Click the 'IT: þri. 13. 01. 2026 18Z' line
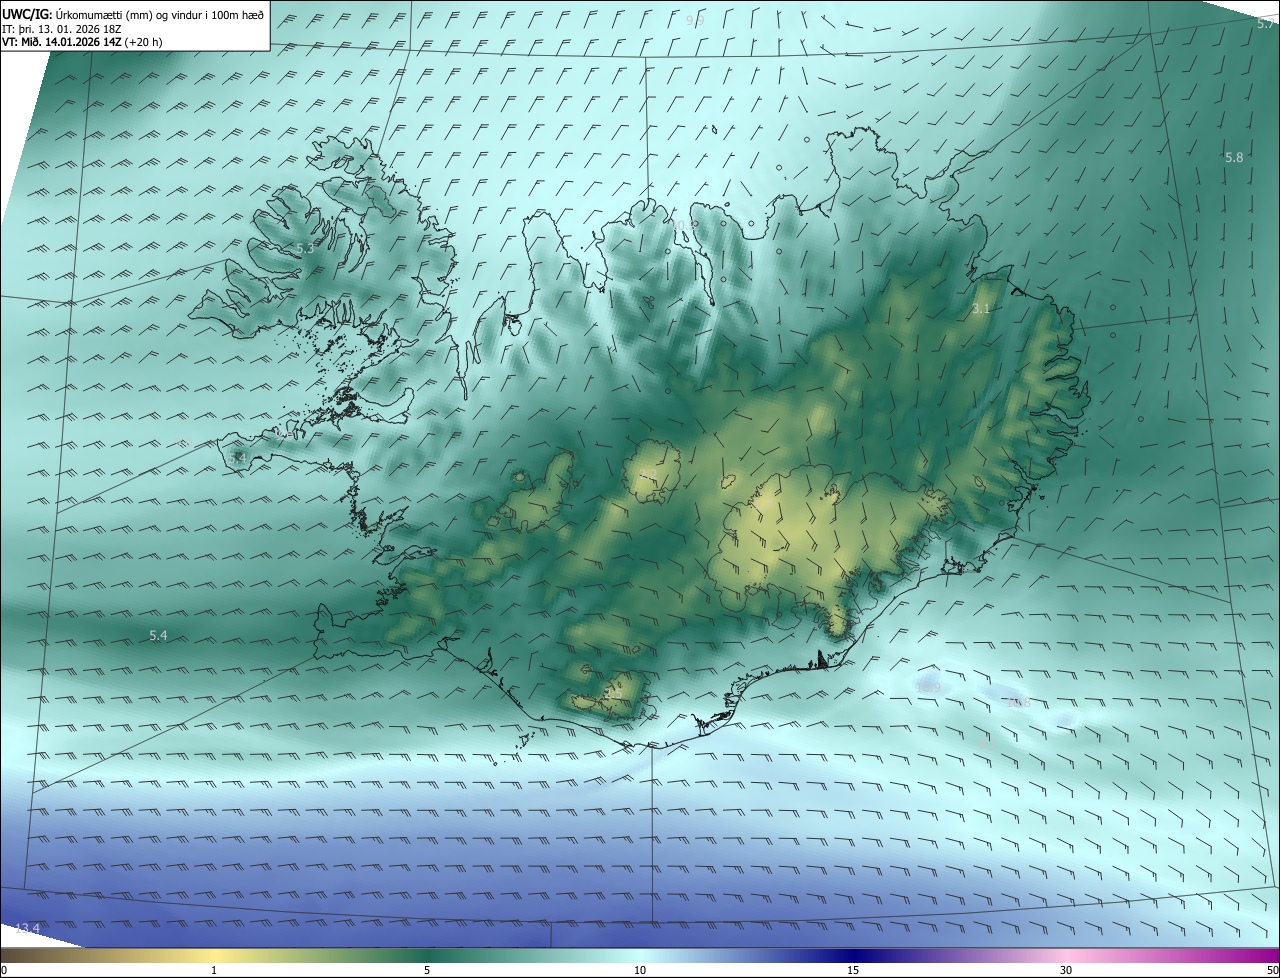 point(61,29)
